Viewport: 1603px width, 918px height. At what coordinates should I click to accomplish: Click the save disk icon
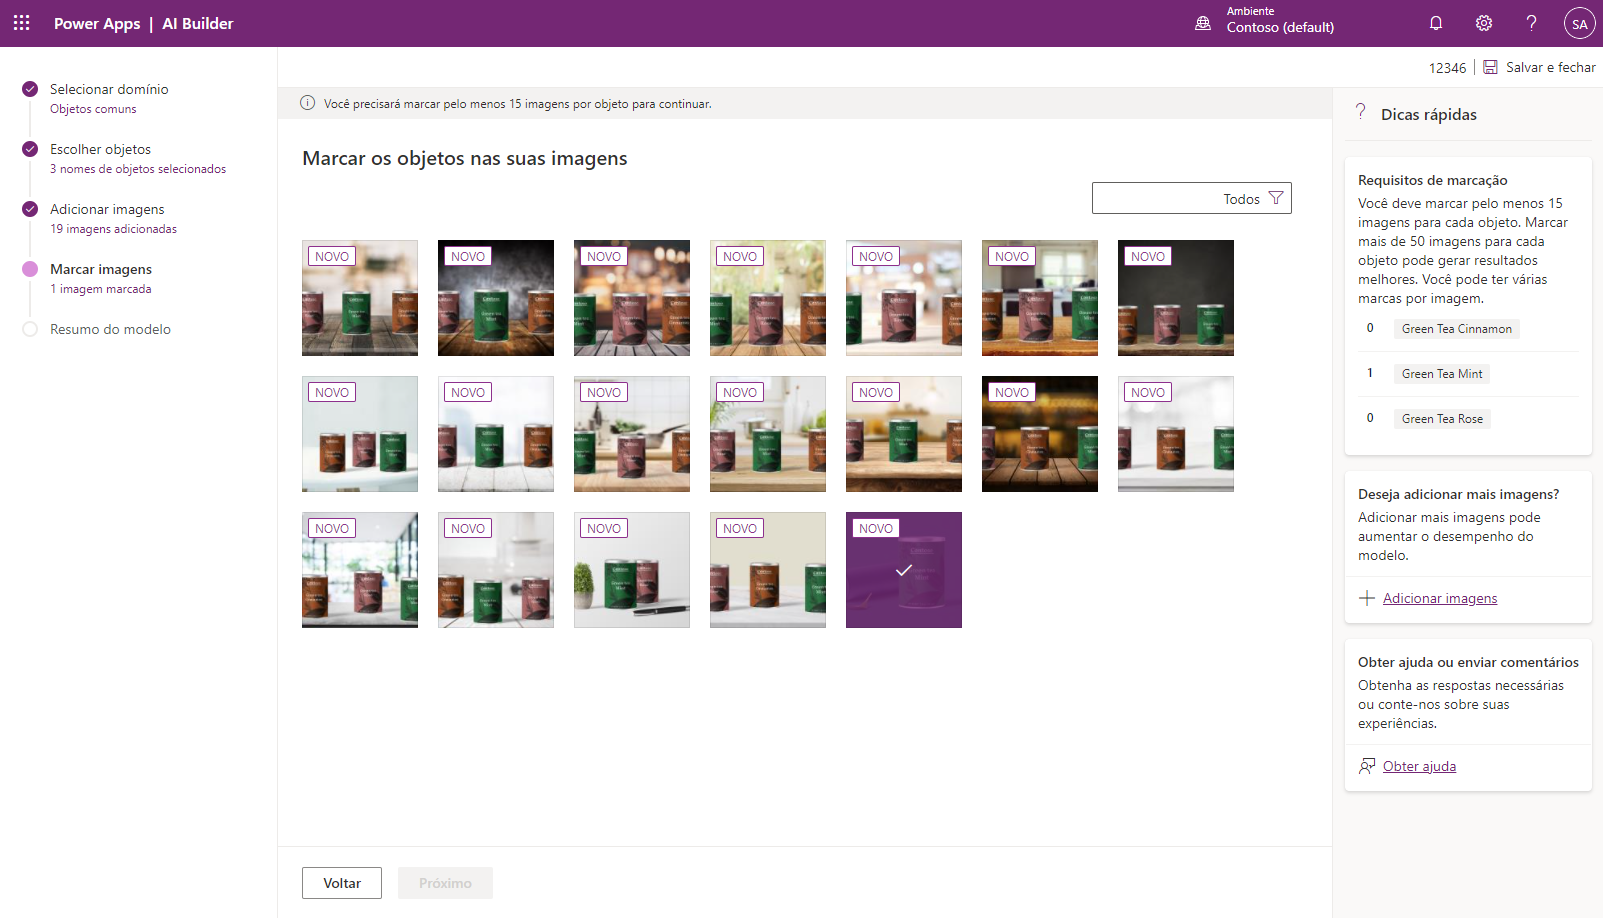(1490, 67)
